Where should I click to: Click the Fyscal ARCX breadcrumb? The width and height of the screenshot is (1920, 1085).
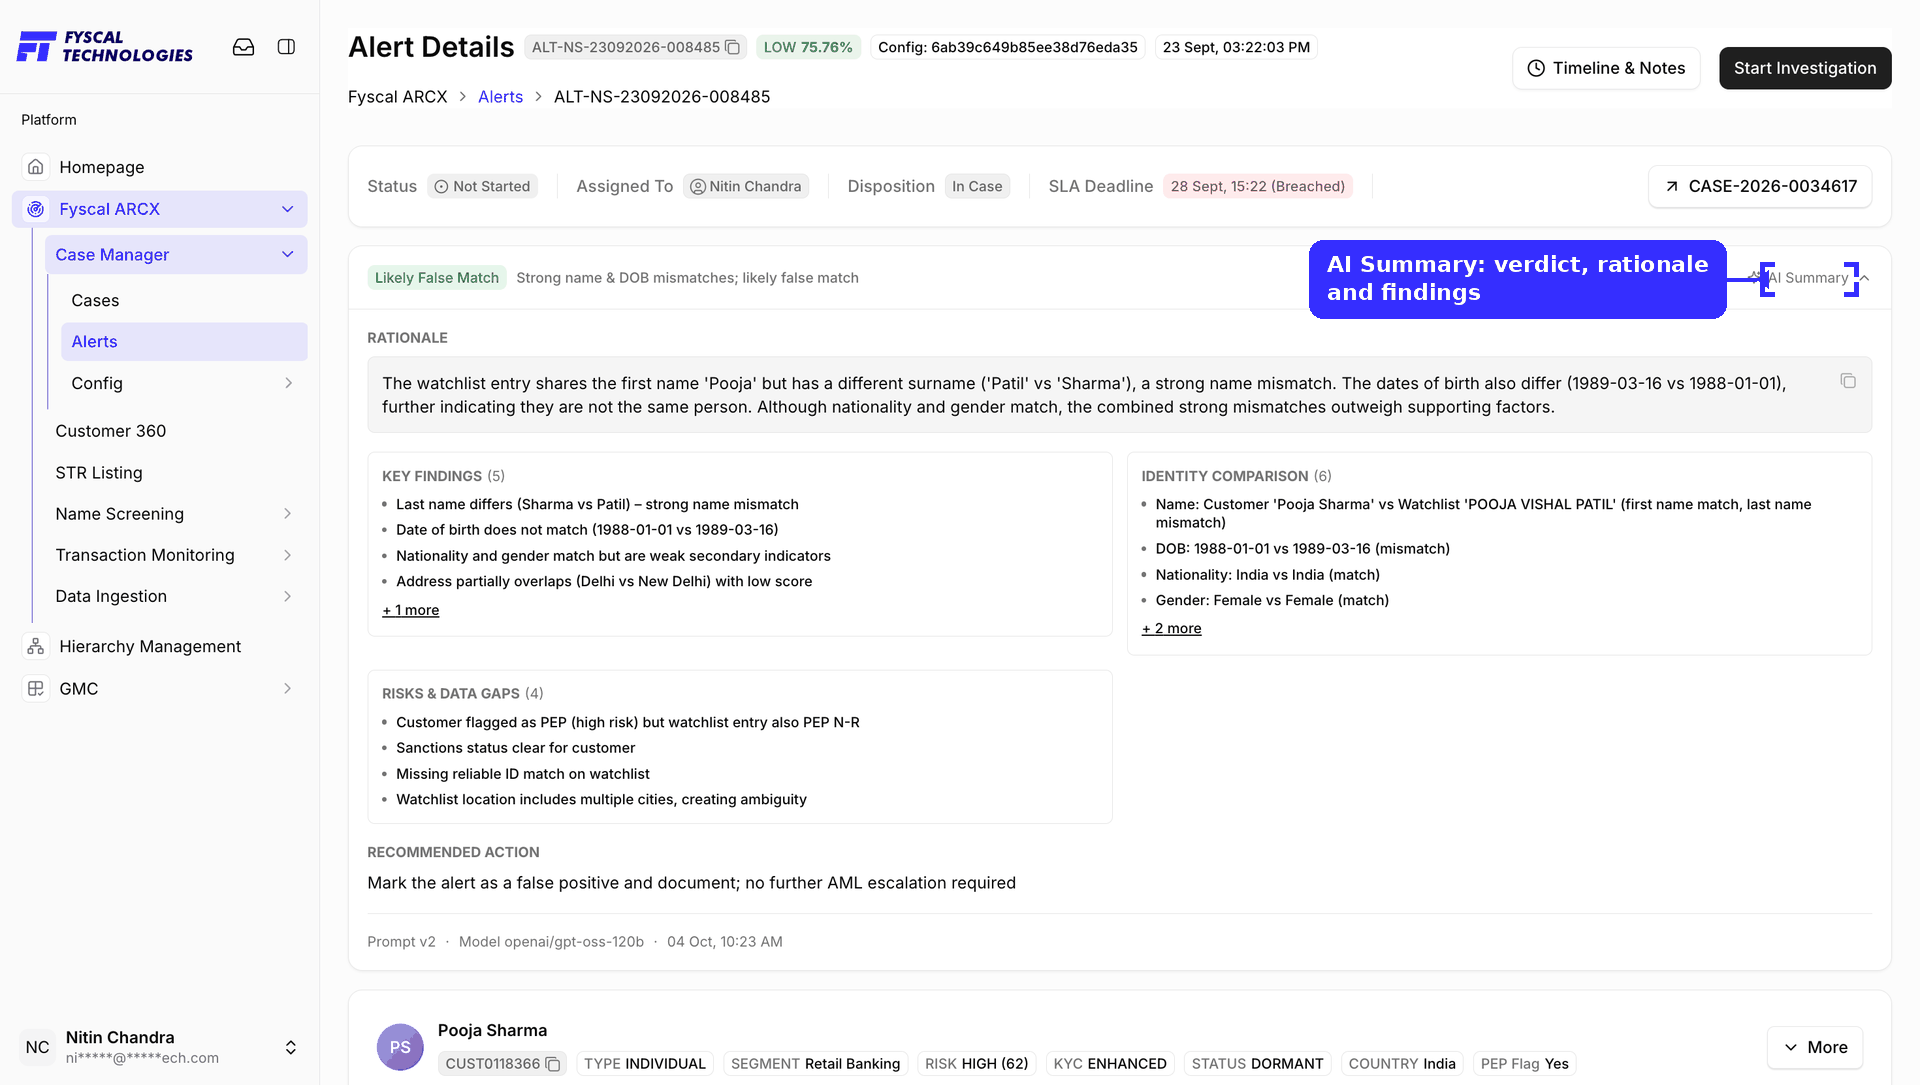point(397,97)
